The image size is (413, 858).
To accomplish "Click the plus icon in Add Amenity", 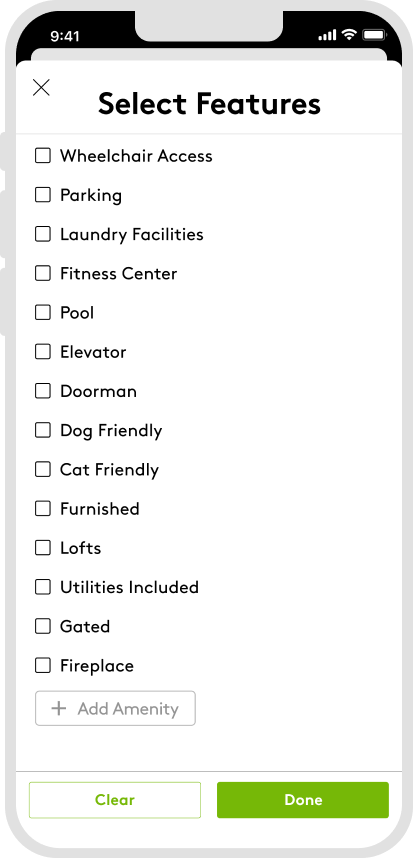I will coord(59,709).
